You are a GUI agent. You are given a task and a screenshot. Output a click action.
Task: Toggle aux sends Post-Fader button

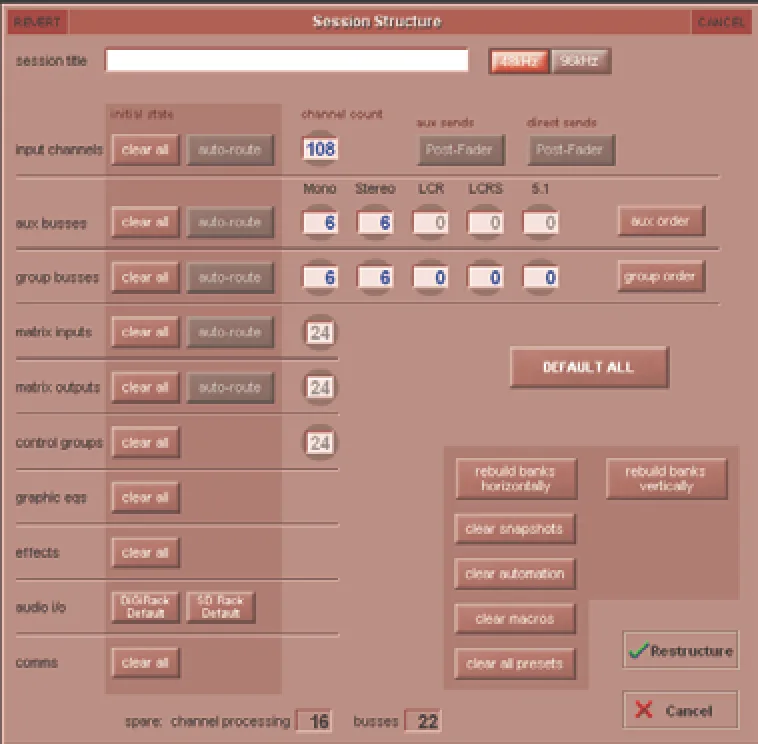coord(461,150)
